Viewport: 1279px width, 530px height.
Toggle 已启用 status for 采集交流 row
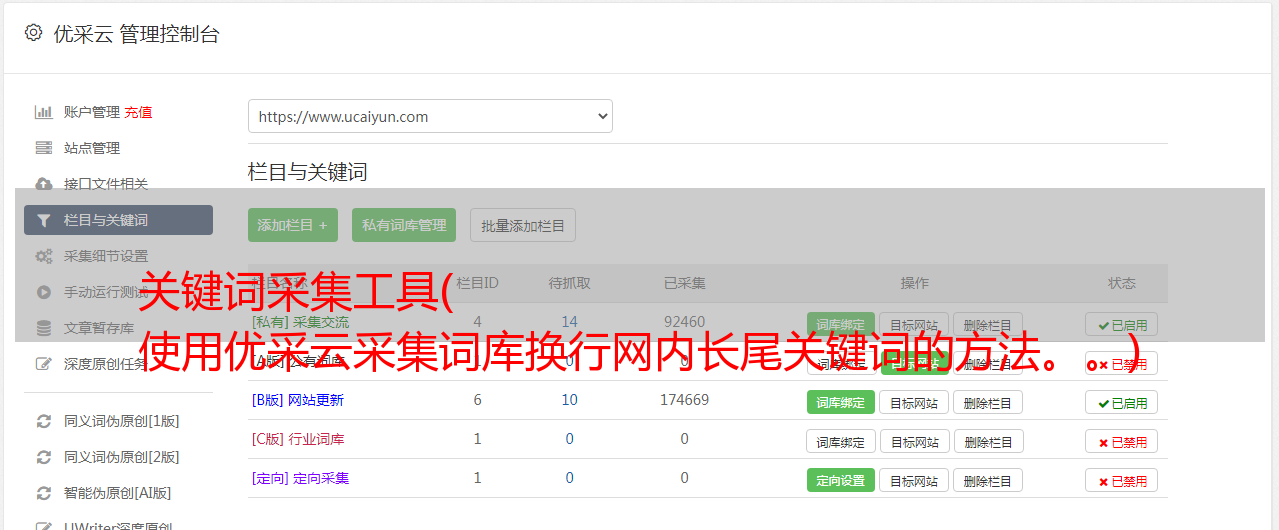(1122, 324)
